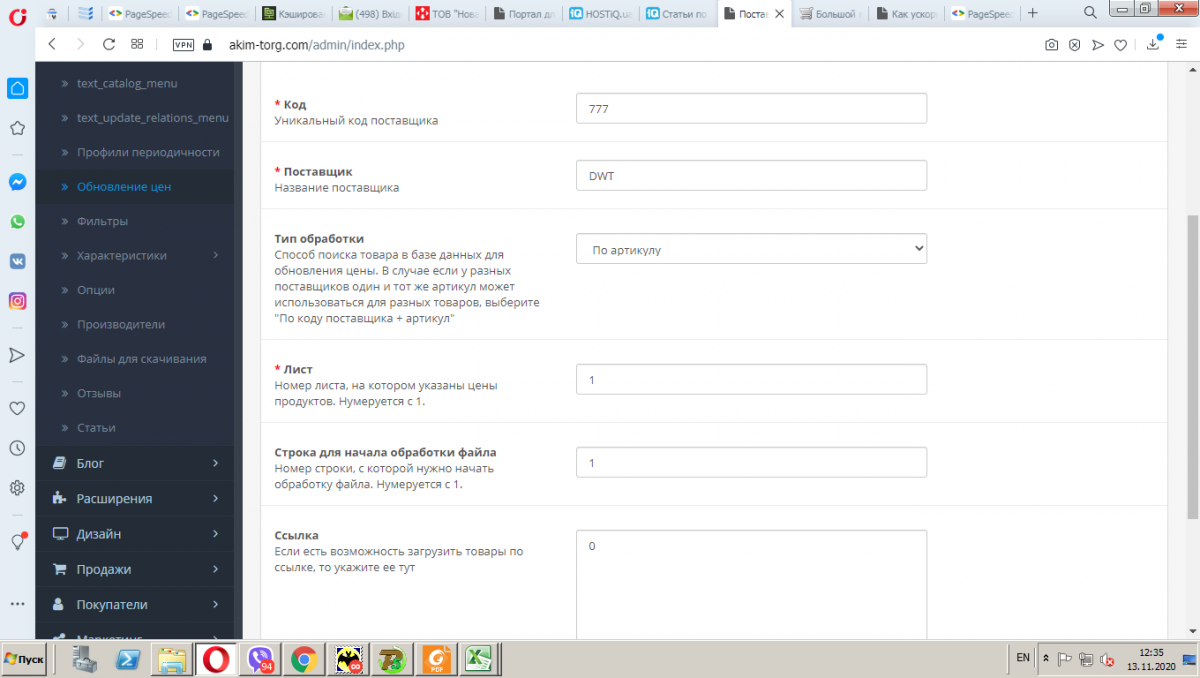Viewport: 1200px width, 678px height.
Task: Go forward with the browser arrow
Action: [x=80, y=45]
